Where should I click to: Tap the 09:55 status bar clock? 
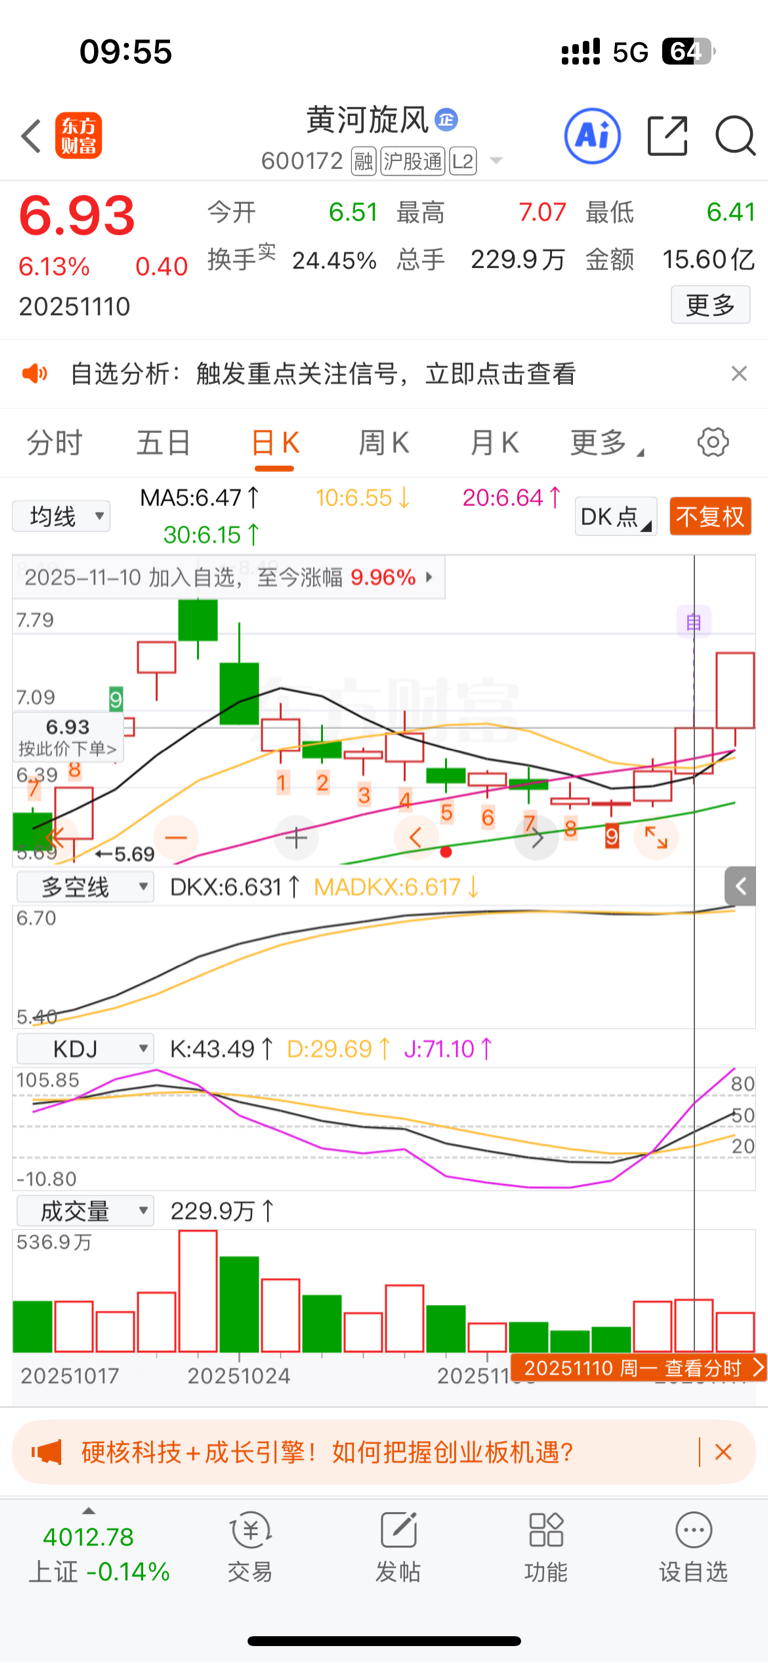pyautogui.click(x=126, y=52)
